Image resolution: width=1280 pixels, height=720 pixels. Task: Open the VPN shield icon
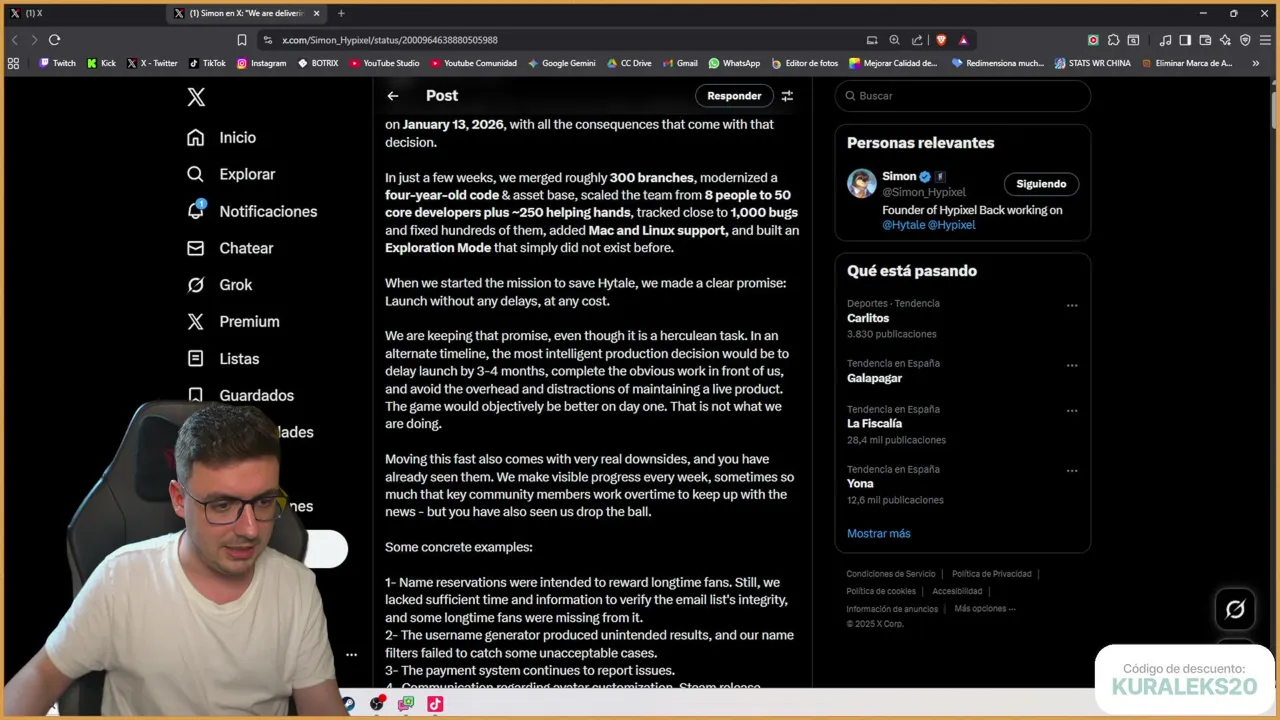coord(1245,40)
